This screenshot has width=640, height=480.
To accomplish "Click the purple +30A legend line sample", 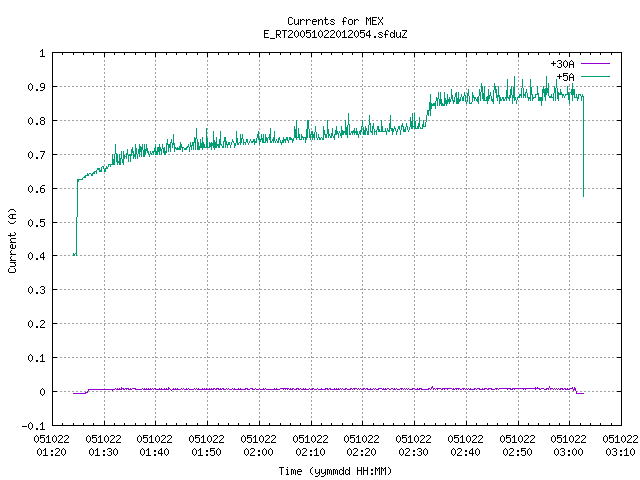I will [595, 64].
